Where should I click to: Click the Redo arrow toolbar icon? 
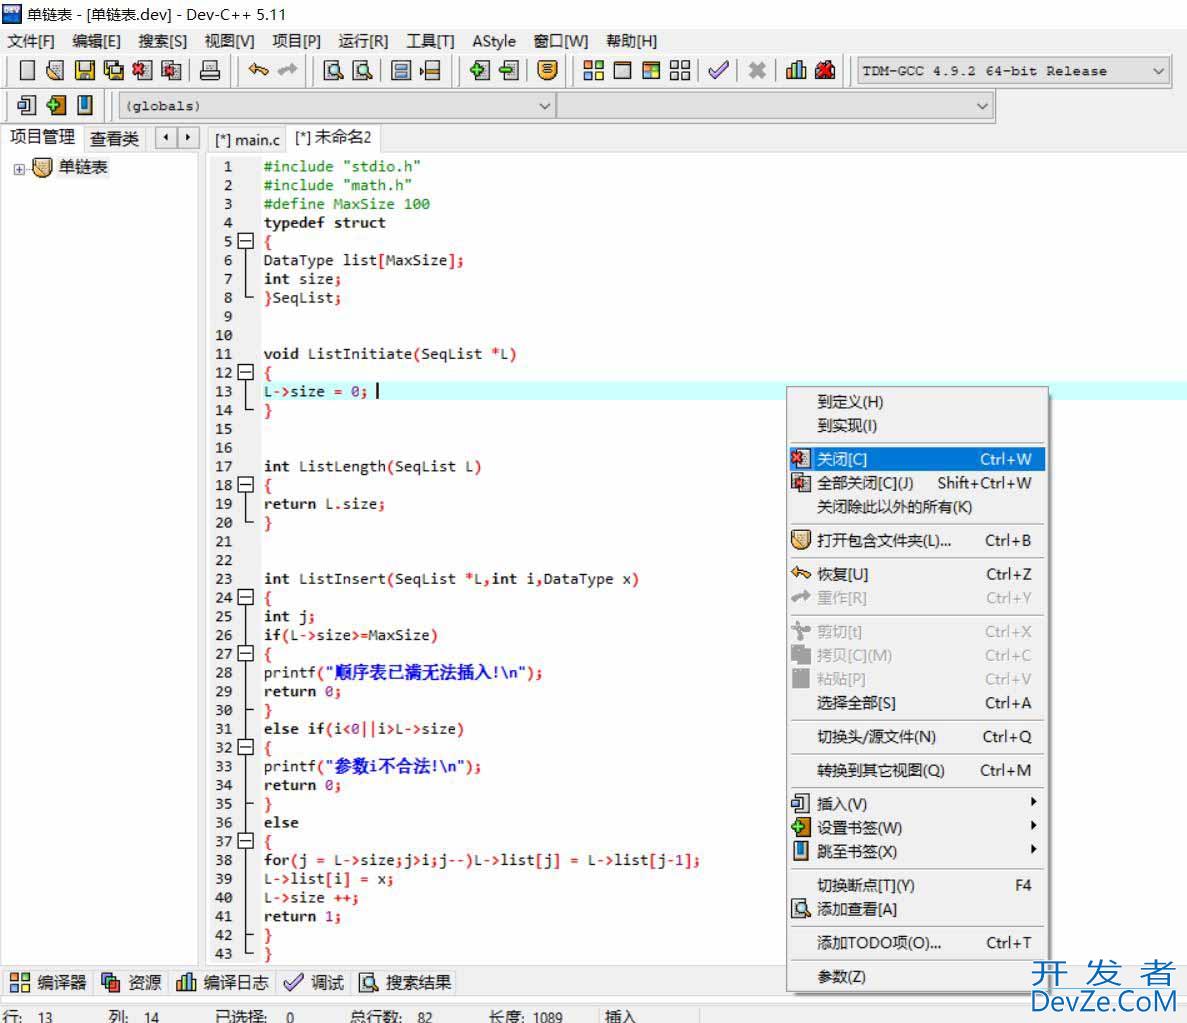tap(288, 70)
